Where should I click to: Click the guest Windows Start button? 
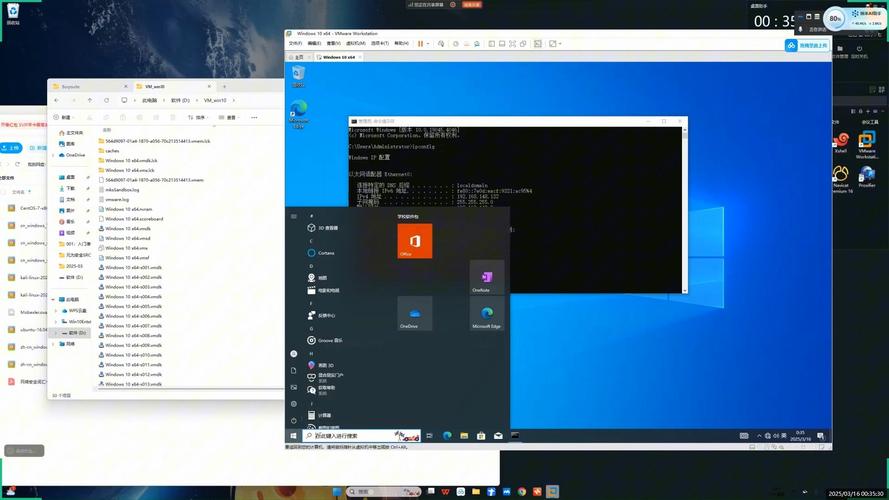tap(293, 436)
